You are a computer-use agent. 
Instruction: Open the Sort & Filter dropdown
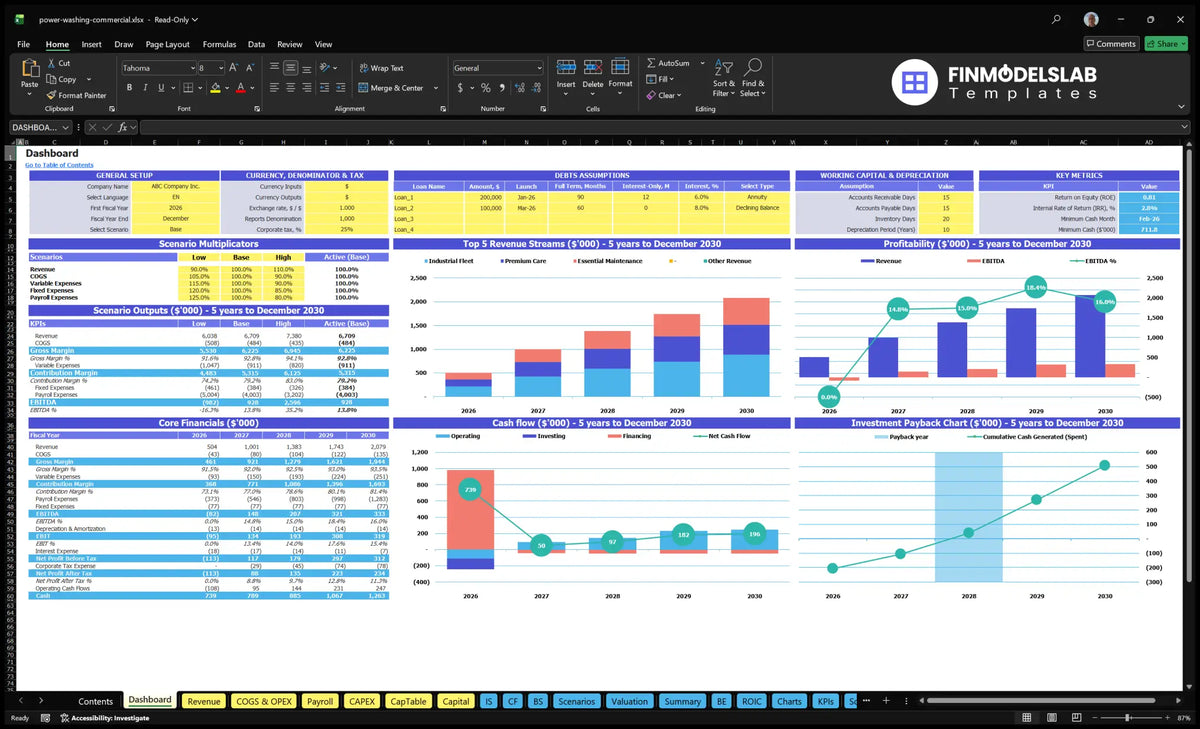723,80
